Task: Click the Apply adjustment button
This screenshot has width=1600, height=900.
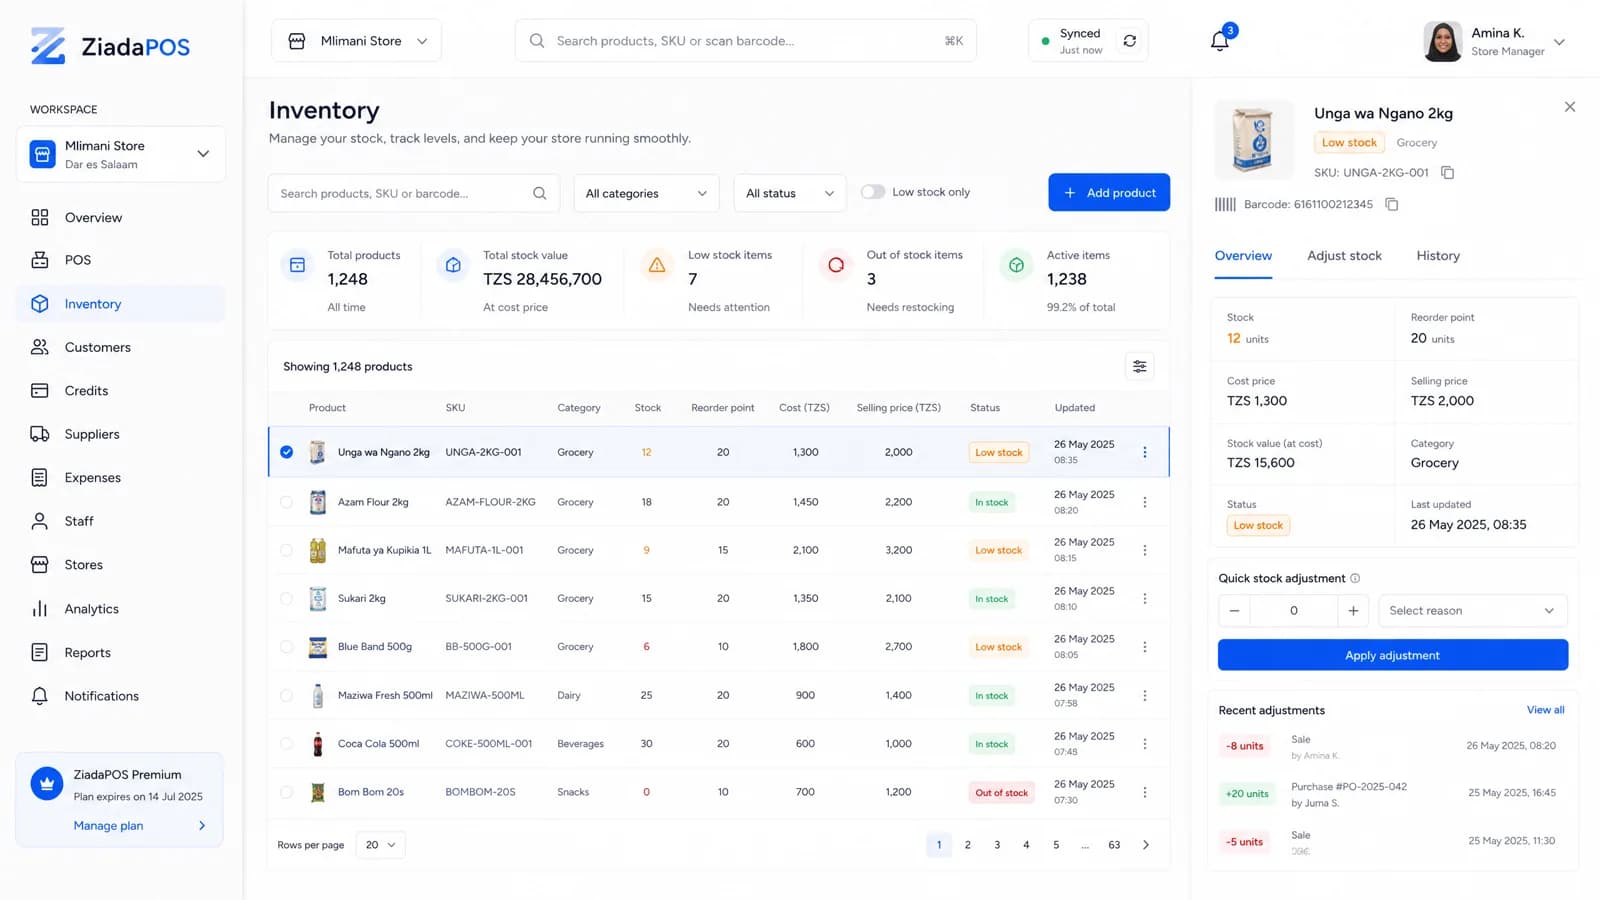Action: [x=1393, y=655]
